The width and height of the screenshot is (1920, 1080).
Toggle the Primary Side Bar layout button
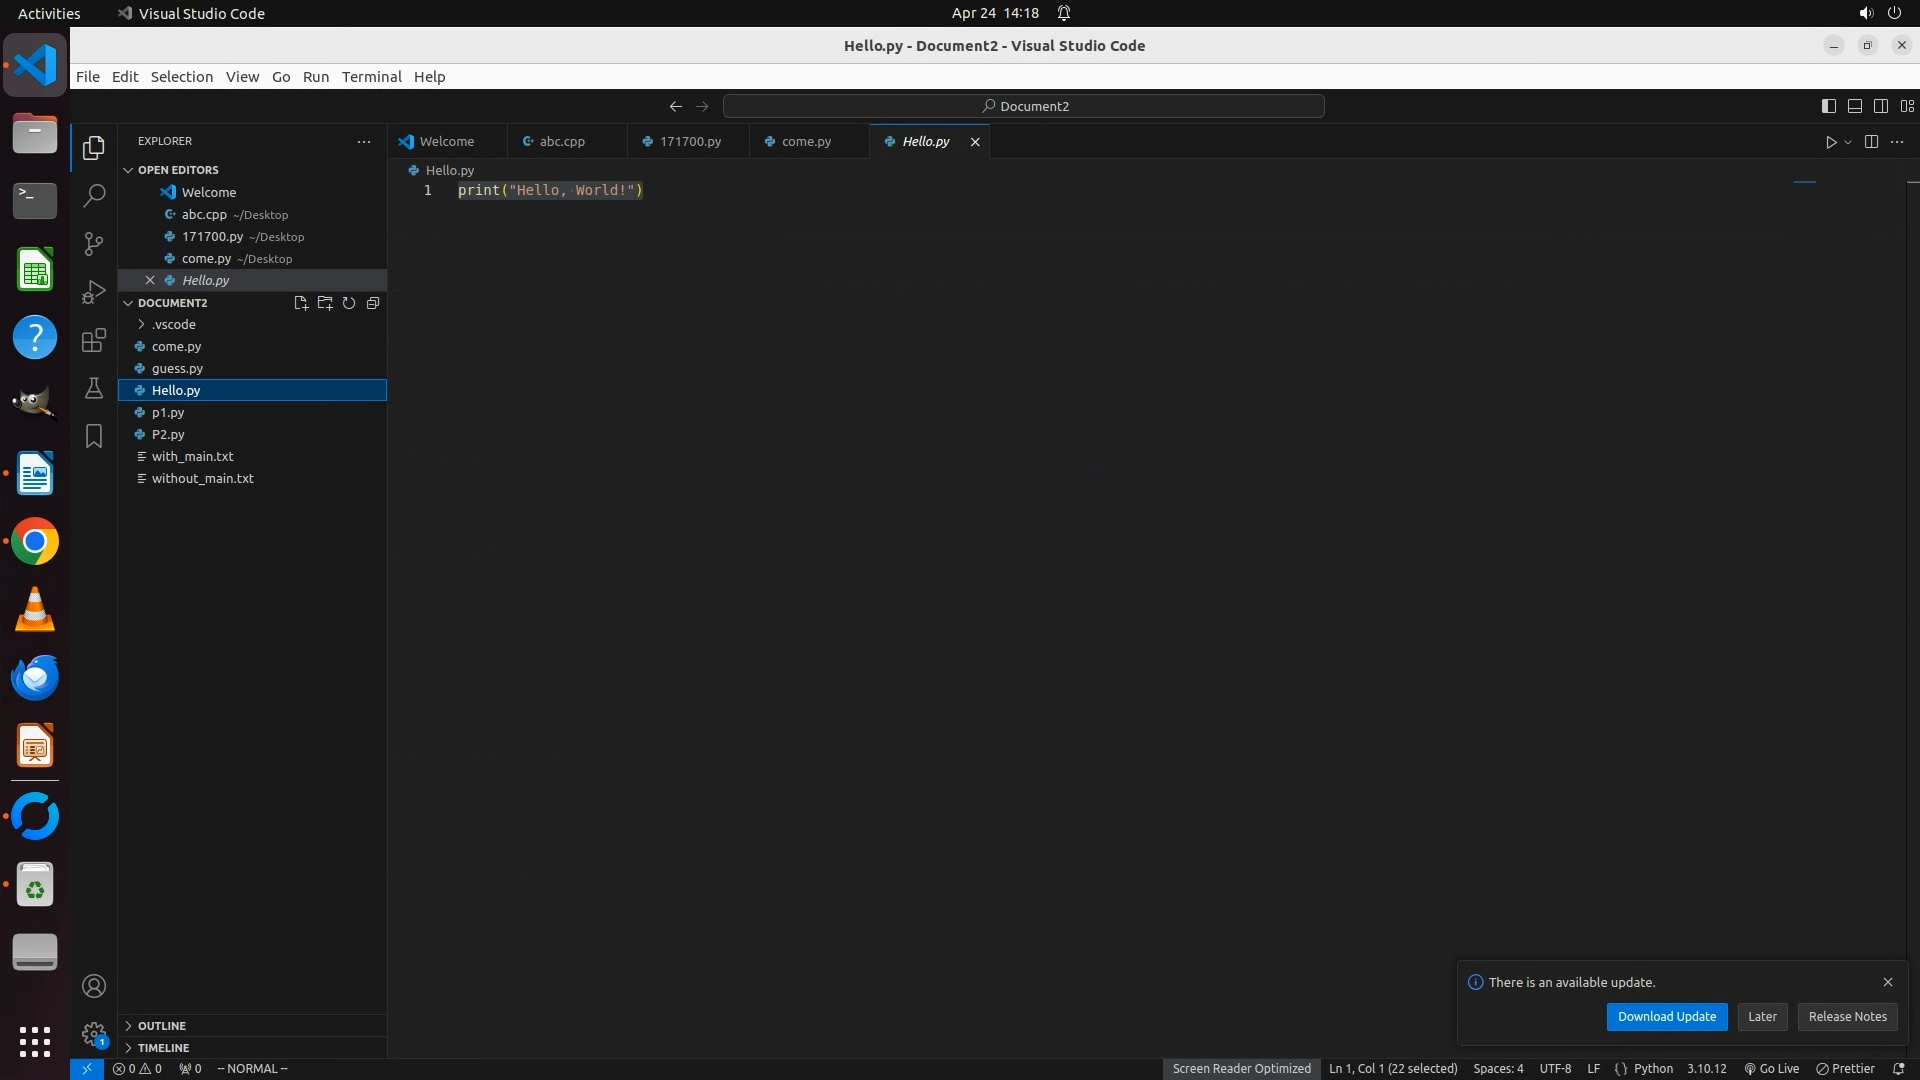tap(1828, 106)
